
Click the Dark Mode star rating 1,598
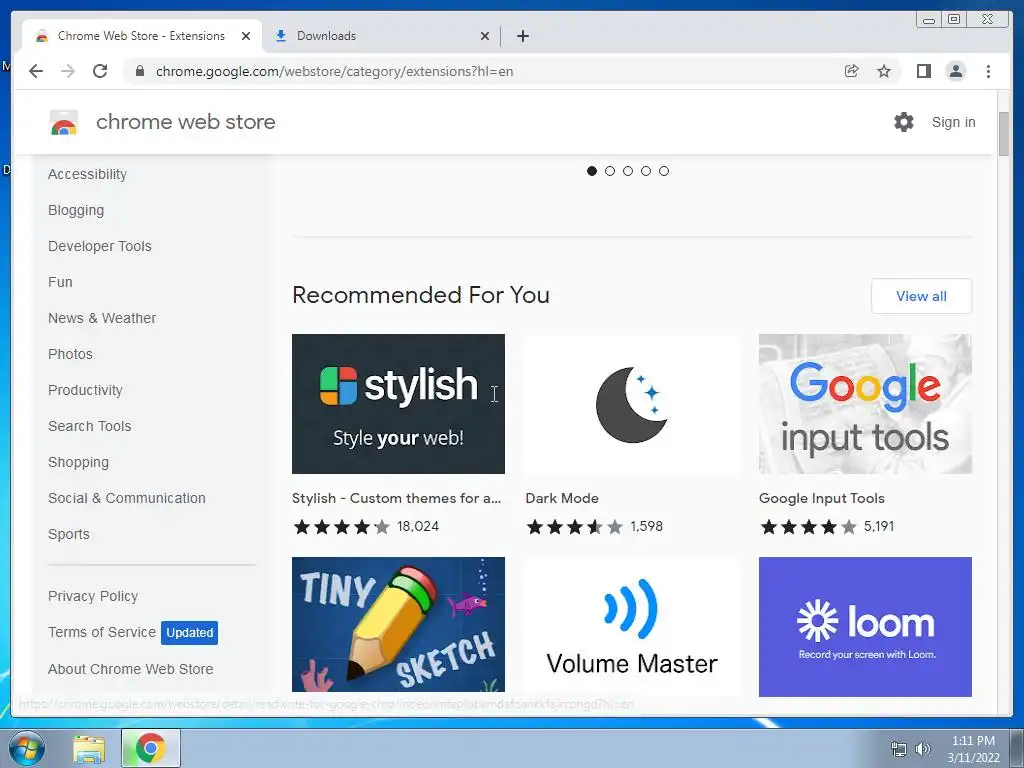click(594, 526)
